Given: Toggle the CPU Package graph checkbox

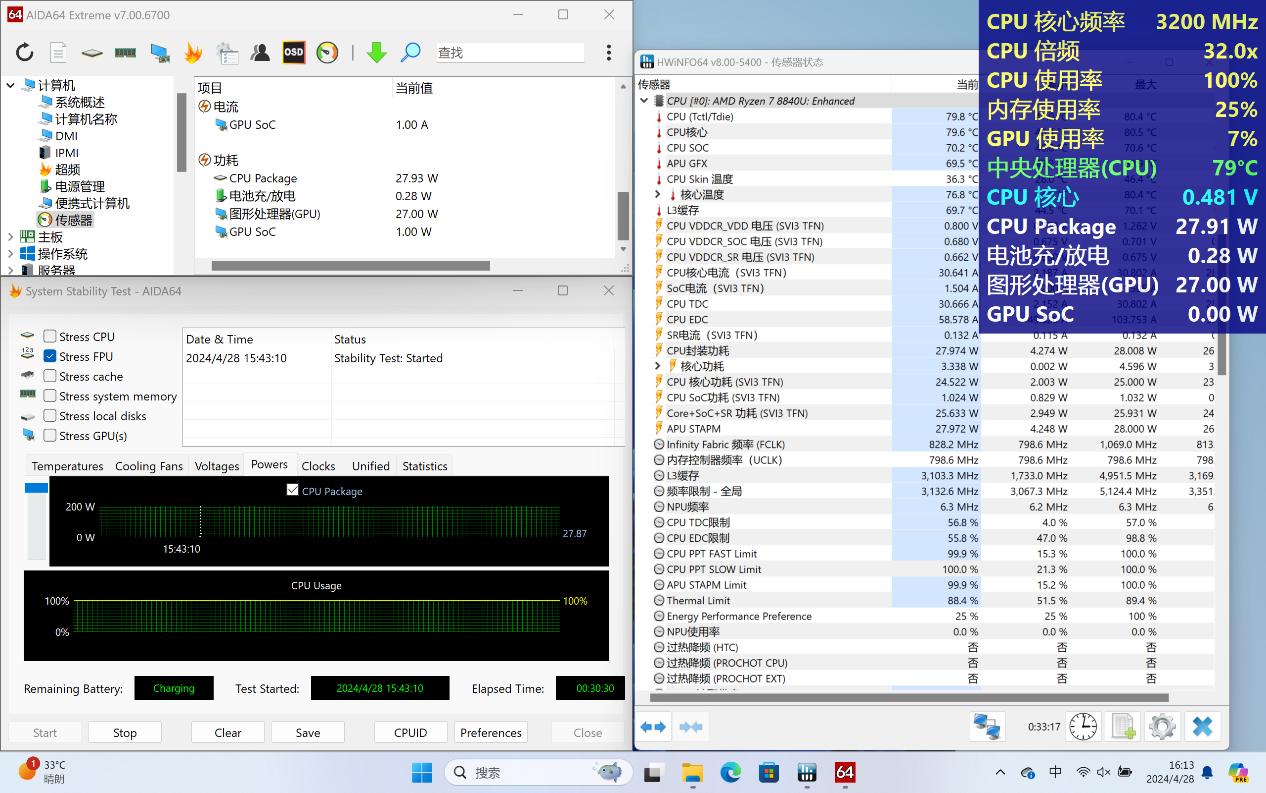Looking at the screenshot, I should [x=292, y=490].
